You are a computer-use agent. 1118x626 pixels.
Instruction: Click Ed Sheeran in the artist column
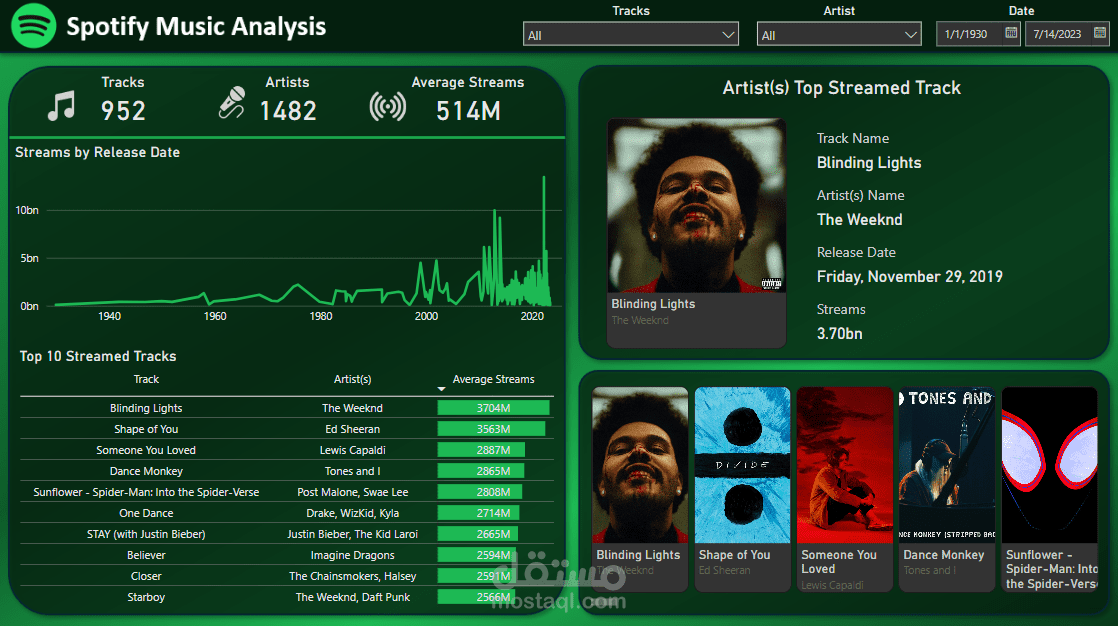pos(352,429)
